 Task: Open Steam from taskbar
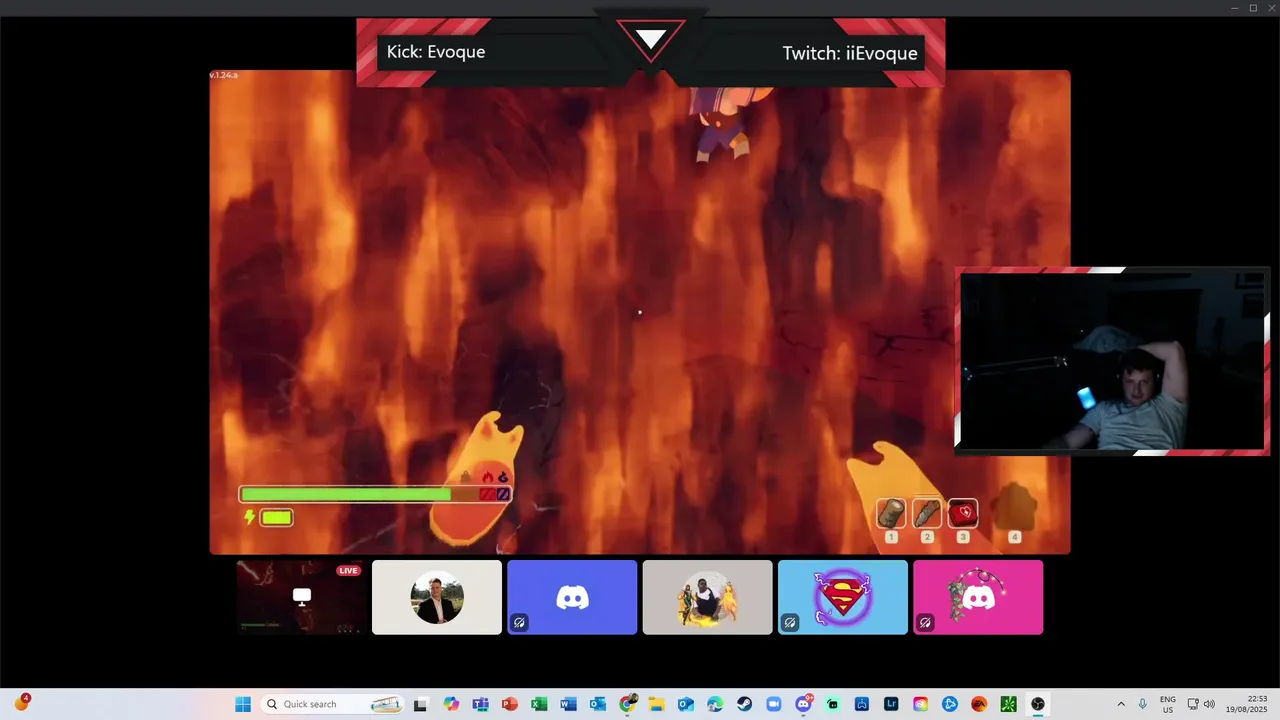744,704
